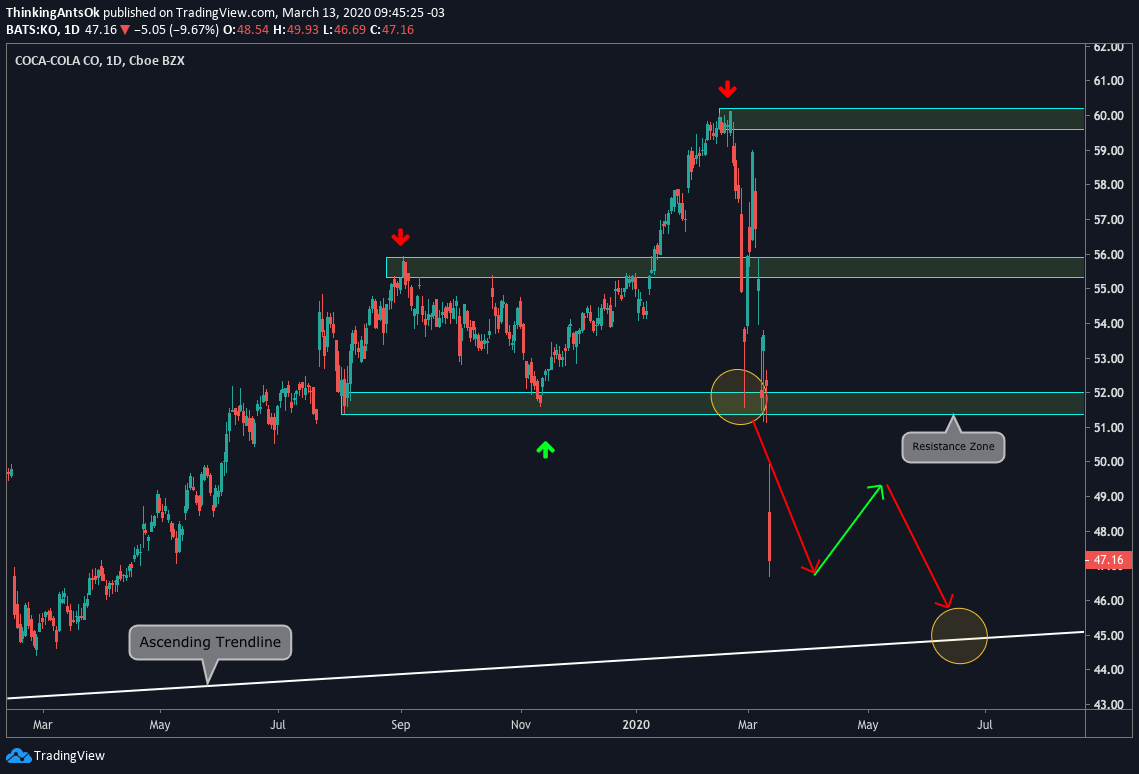Select the BATS:KO, 1D symbol text
The width and height of the screenshot is (1139, 774).
coord(43,30)
